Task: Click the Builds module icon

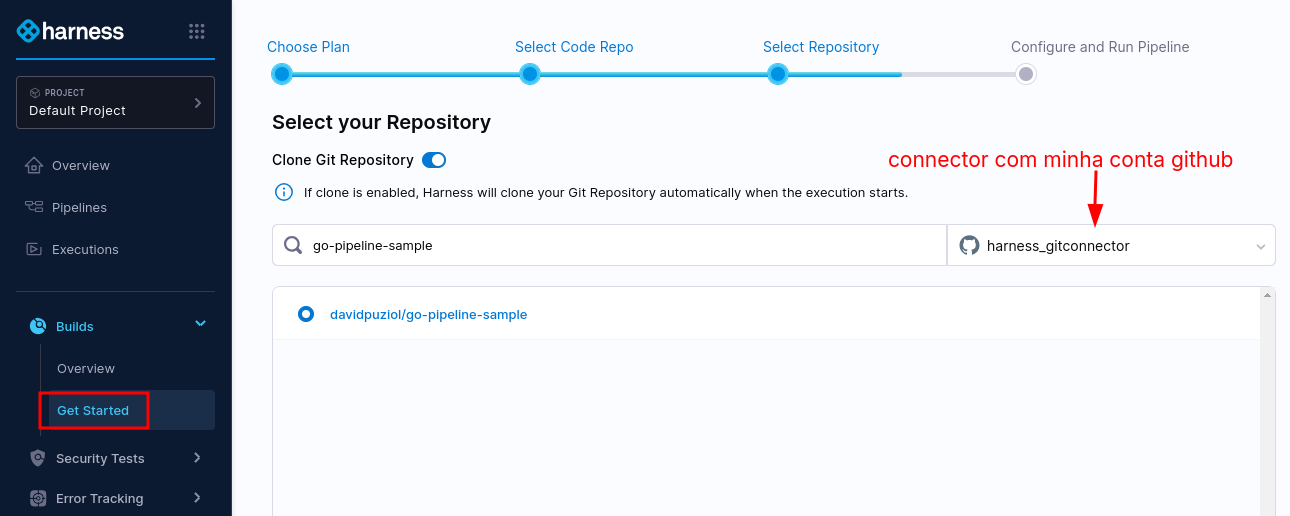Action: coord(38,326)
